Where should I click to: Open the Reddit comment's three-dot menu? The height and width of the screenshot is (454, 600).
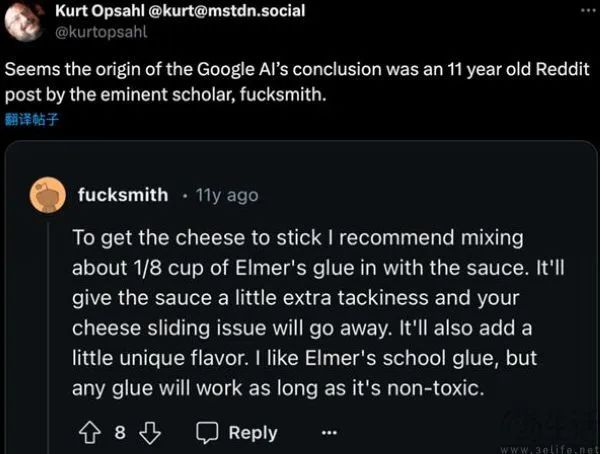329,432
